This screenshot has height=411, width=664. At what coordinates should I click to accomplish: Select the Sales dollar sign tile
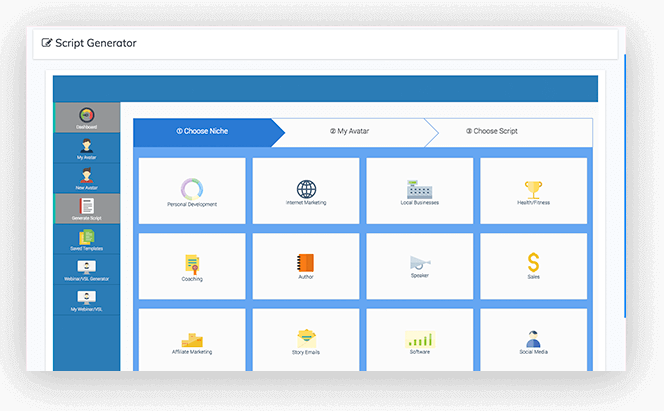tap(533, 266)
